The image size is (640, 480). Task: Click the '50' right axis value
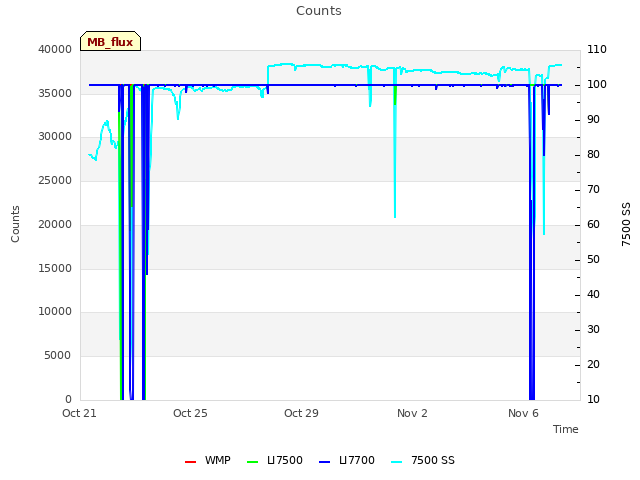593,260
